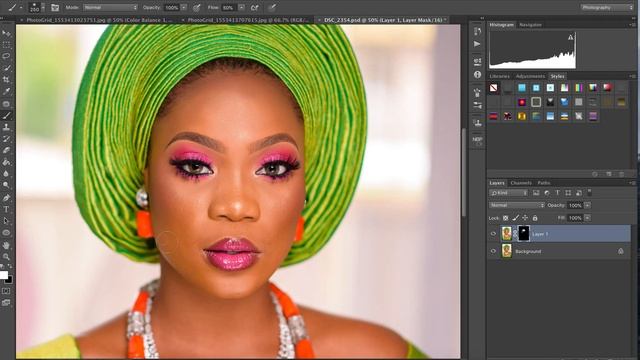Open the Histogram panel flyout menu
Image resolution: width=640 pixels, height=360 pixels.
[x=632, y=25]
